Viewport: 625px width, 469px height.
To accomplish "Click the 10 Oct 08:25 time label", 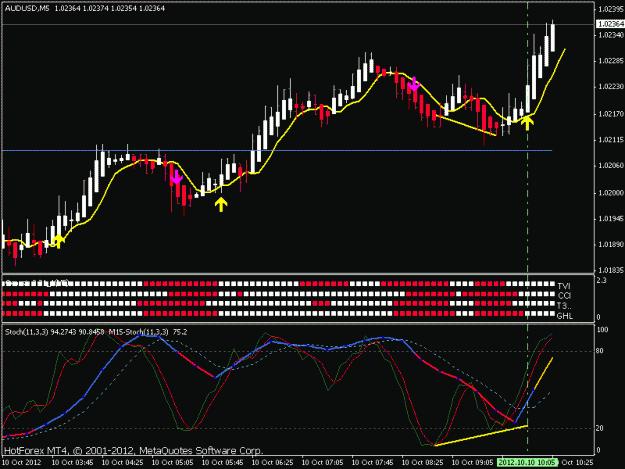I will pyautogui.click(x=423, y=463).
